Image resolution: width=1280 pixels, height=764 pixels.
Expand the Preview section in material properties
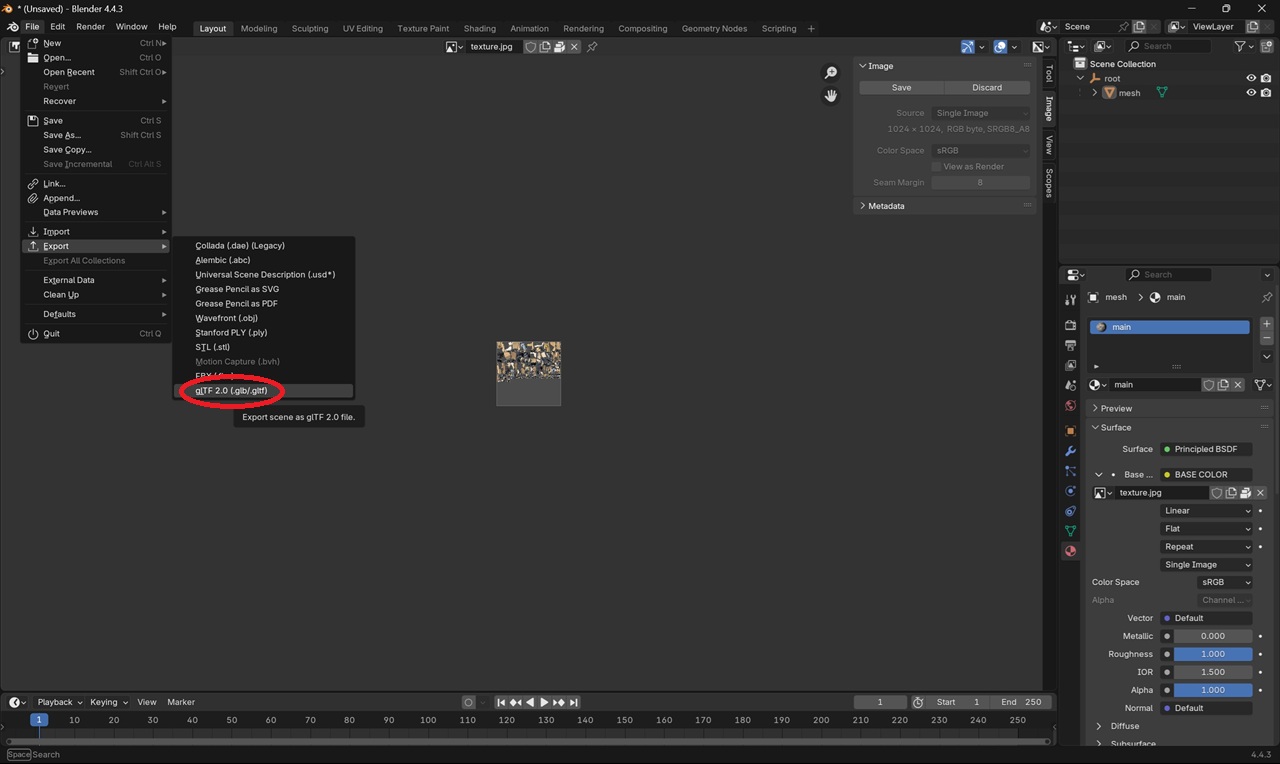(1116, 408)
